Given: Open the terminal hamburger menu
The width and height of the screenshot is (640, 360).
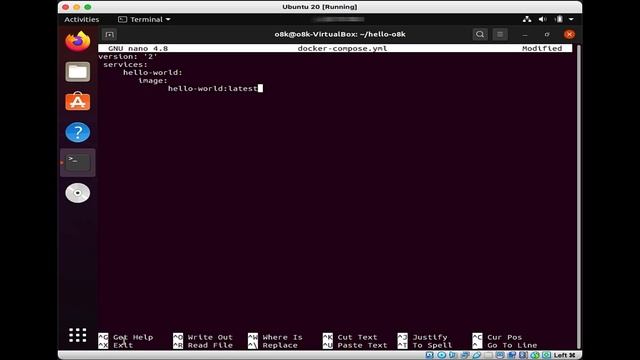Looking at the screenshot, I should [x=500, y=34].
